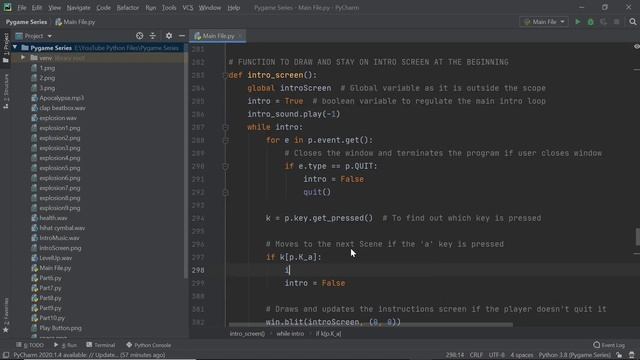Open Project panel settings gear
Screen dimensions: 640x360
click(x=169, y=36)
